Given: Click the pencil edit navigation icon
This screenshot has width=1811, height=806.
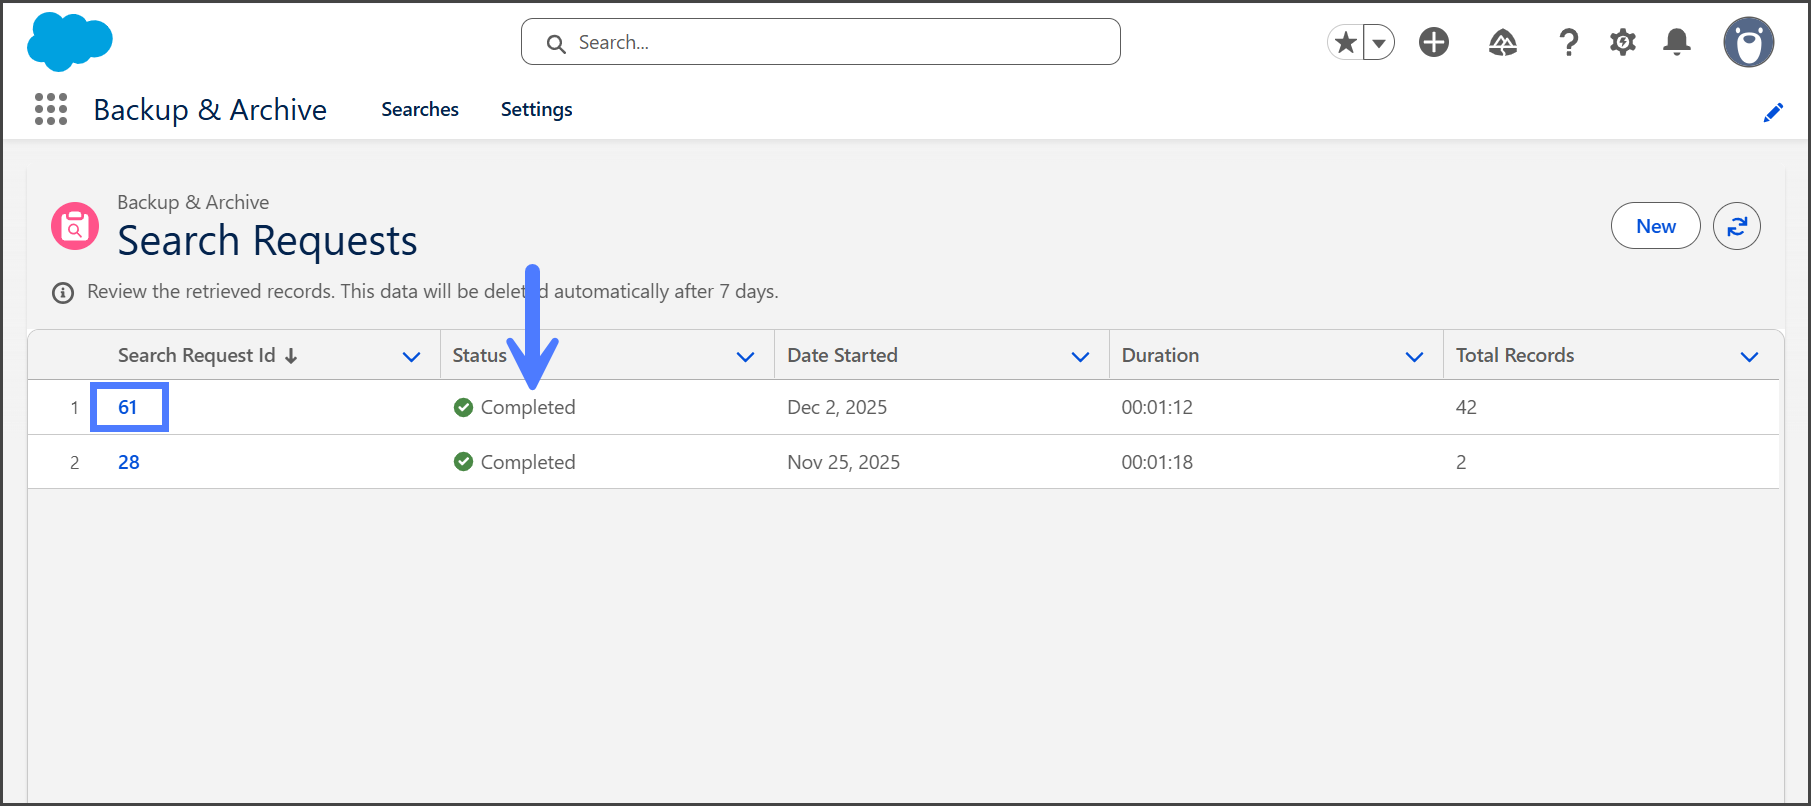Looking at the screenshot, I should pyautogui.click(x=1772, y=113).
